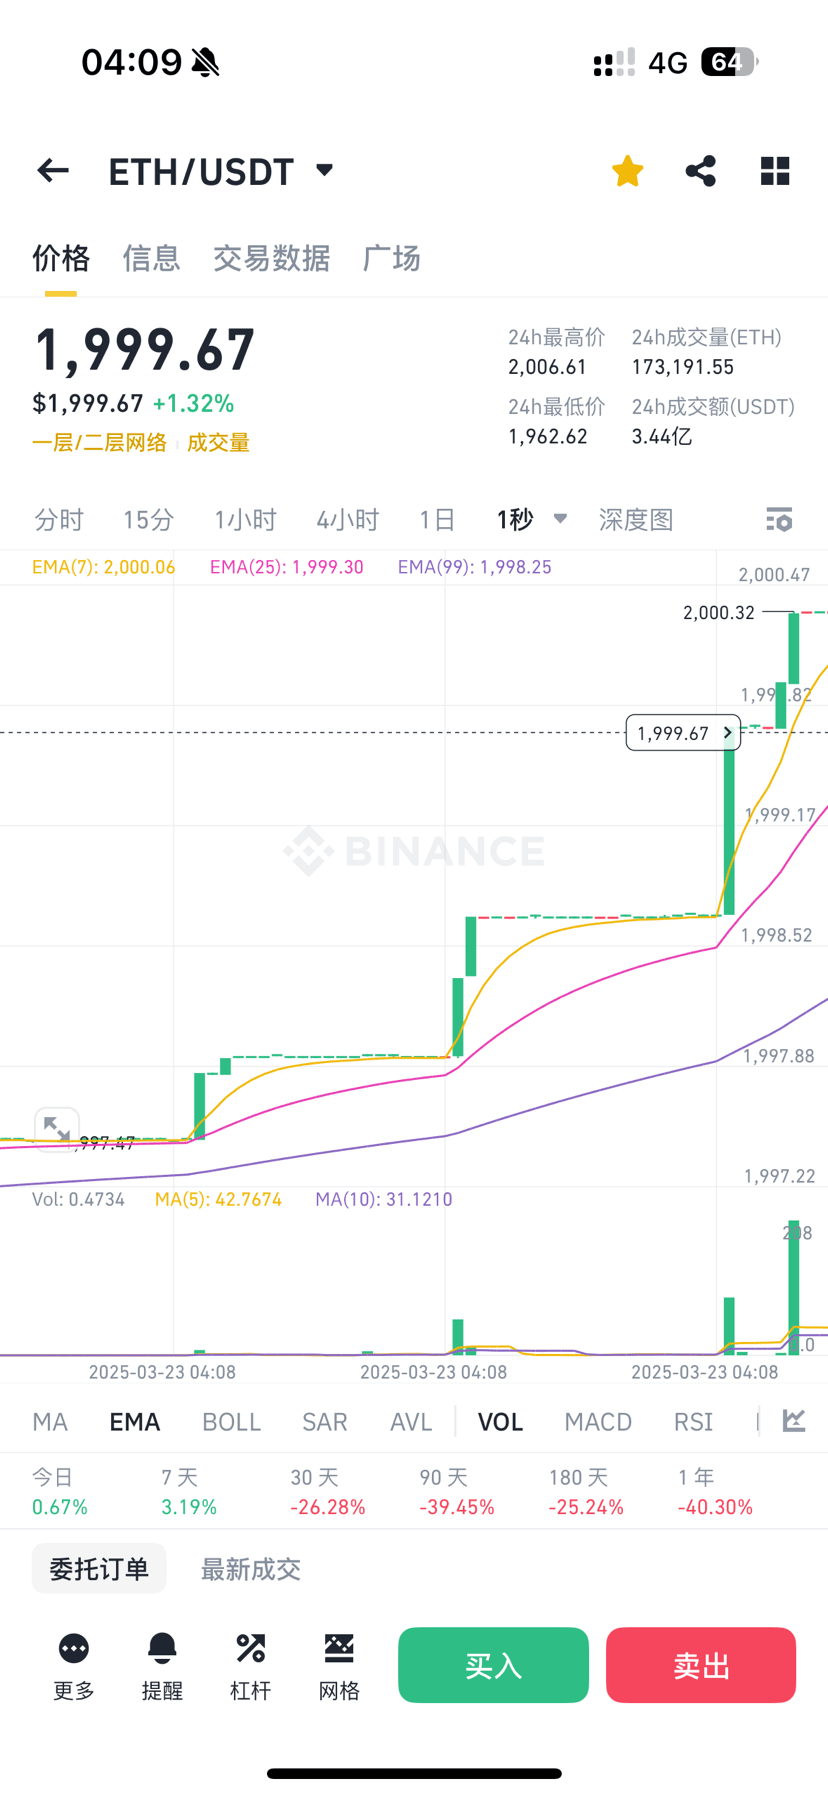This screenshot has height=1796, width=828.
Task: Tap the 提醒 alert bell icon
Action: (161, 1662)
